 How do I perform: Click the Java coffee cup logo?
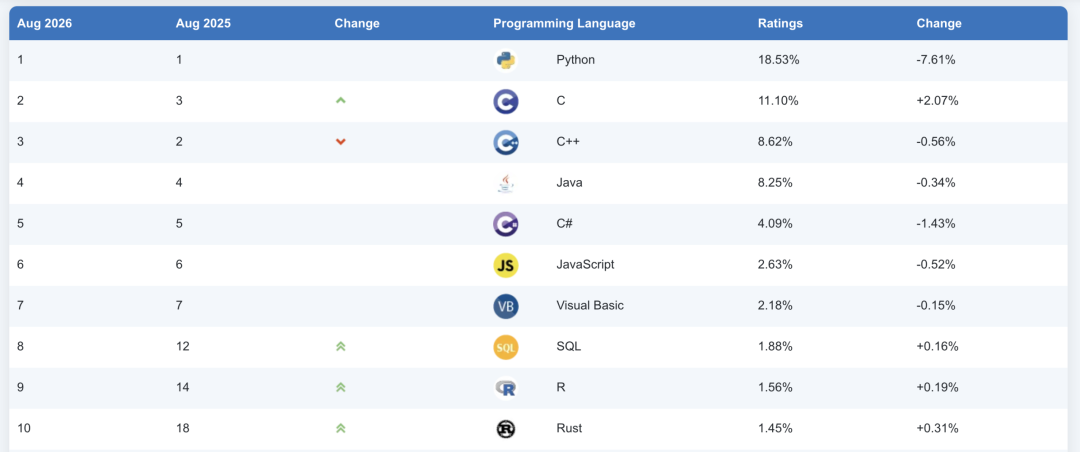pyautogui.click(x=506, y=183)
